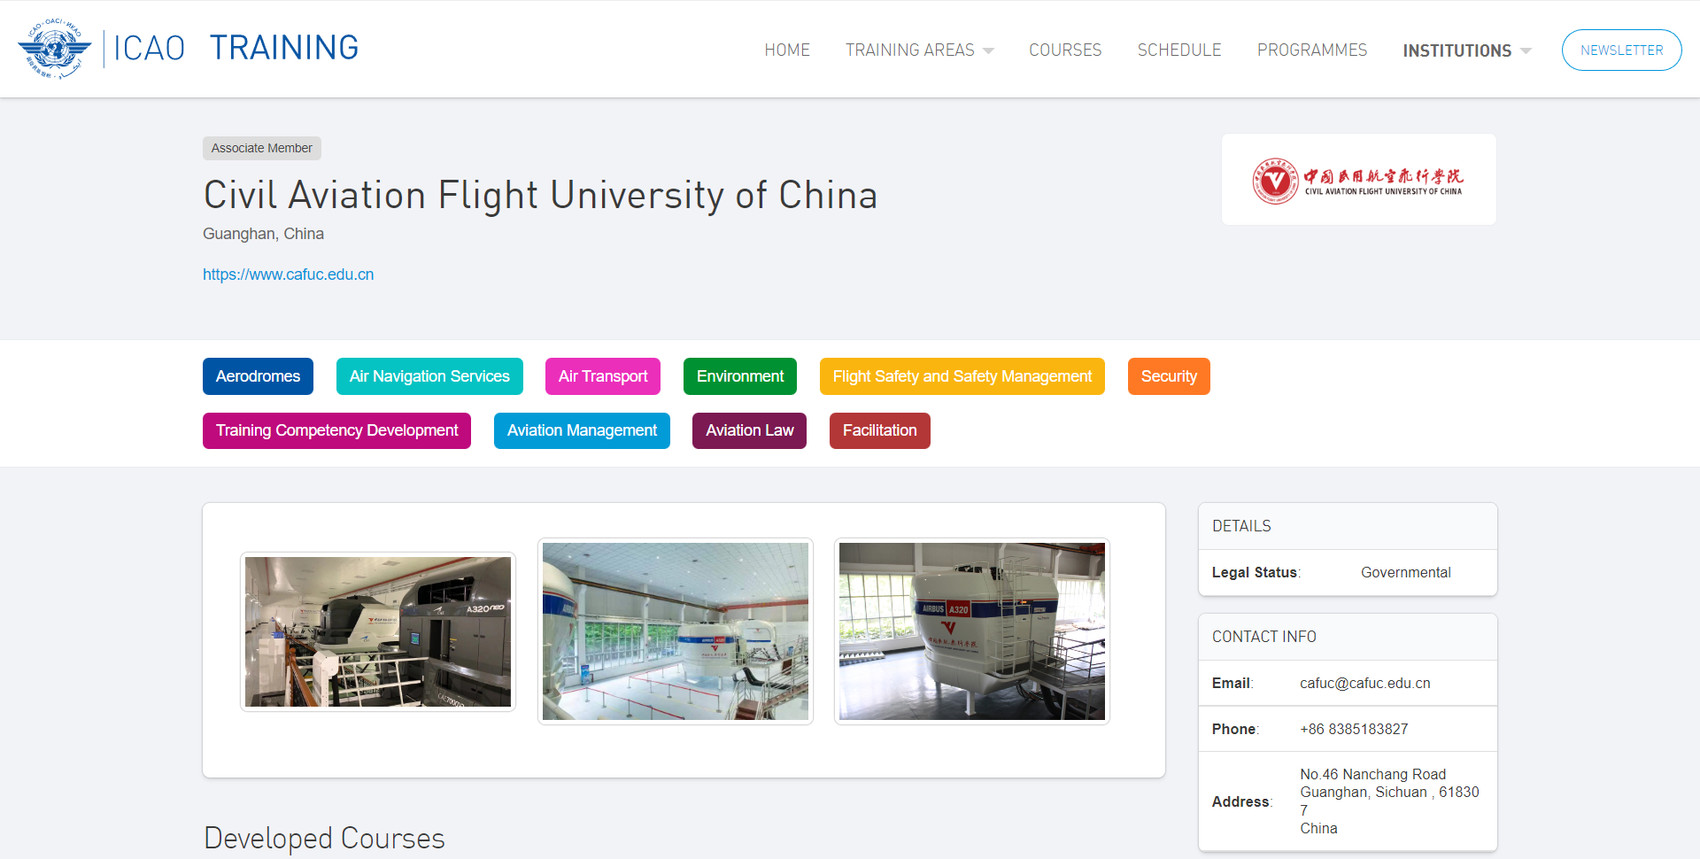1700x859 pixels.
Task: Select Flight Safety and Safety Management tag
Action: (962, 376)
